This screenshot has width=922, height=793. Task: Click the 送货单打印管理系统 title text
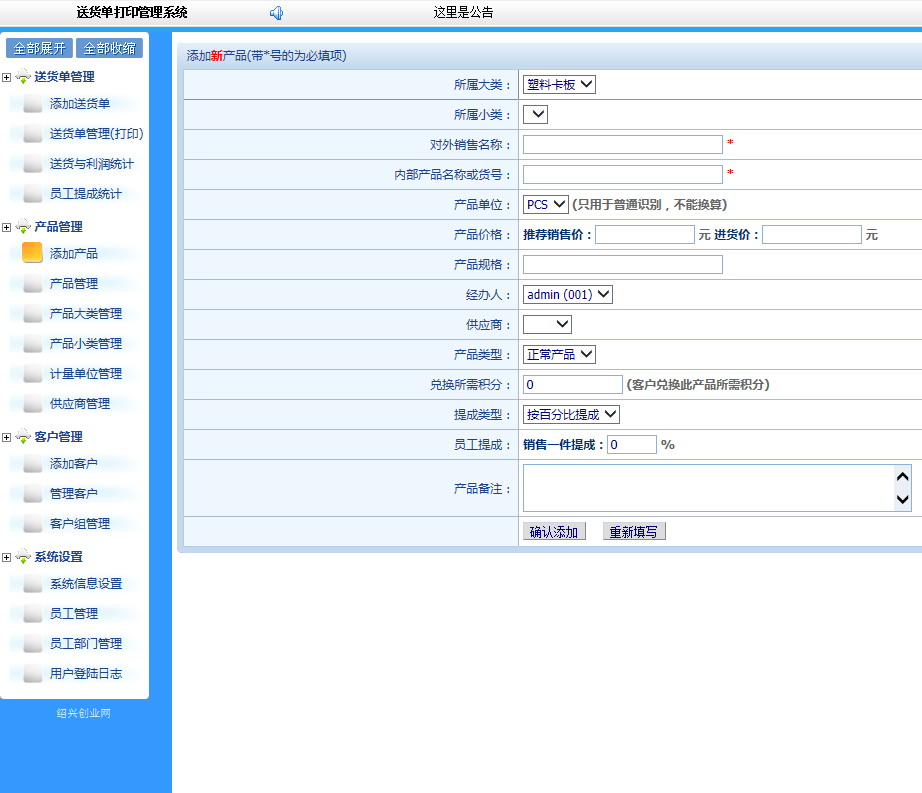point(132,12)
